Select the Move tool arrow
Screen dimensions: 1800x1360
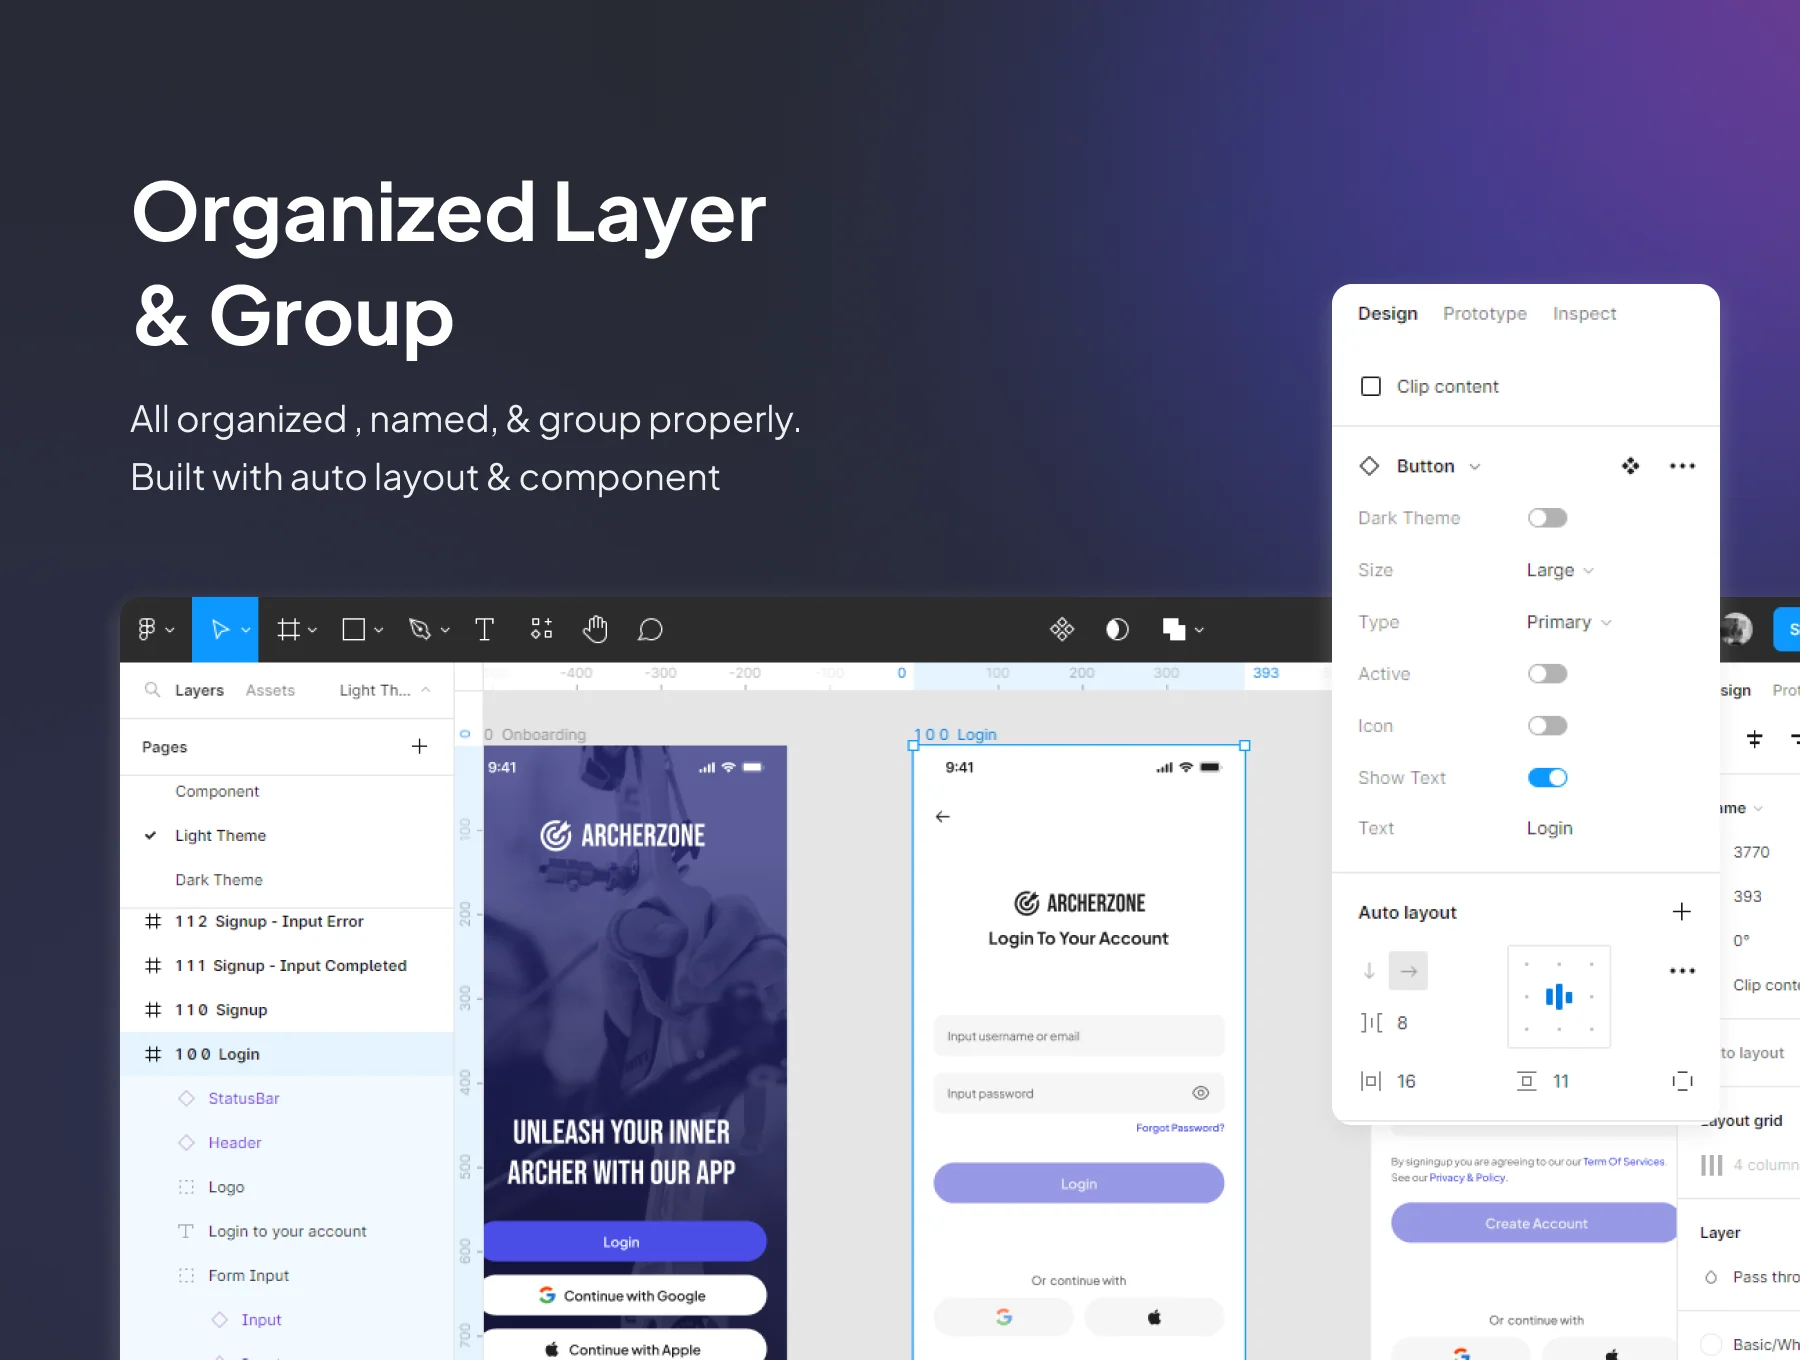click(220, 629)
